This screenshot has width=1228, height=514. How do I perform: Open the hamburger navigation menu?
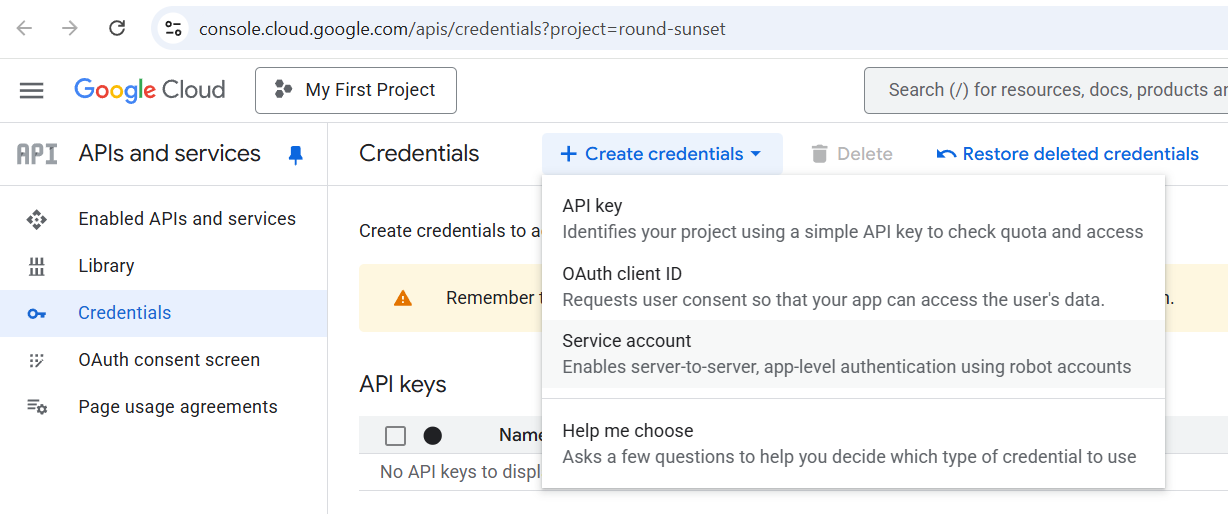click(x=32, y=90)
